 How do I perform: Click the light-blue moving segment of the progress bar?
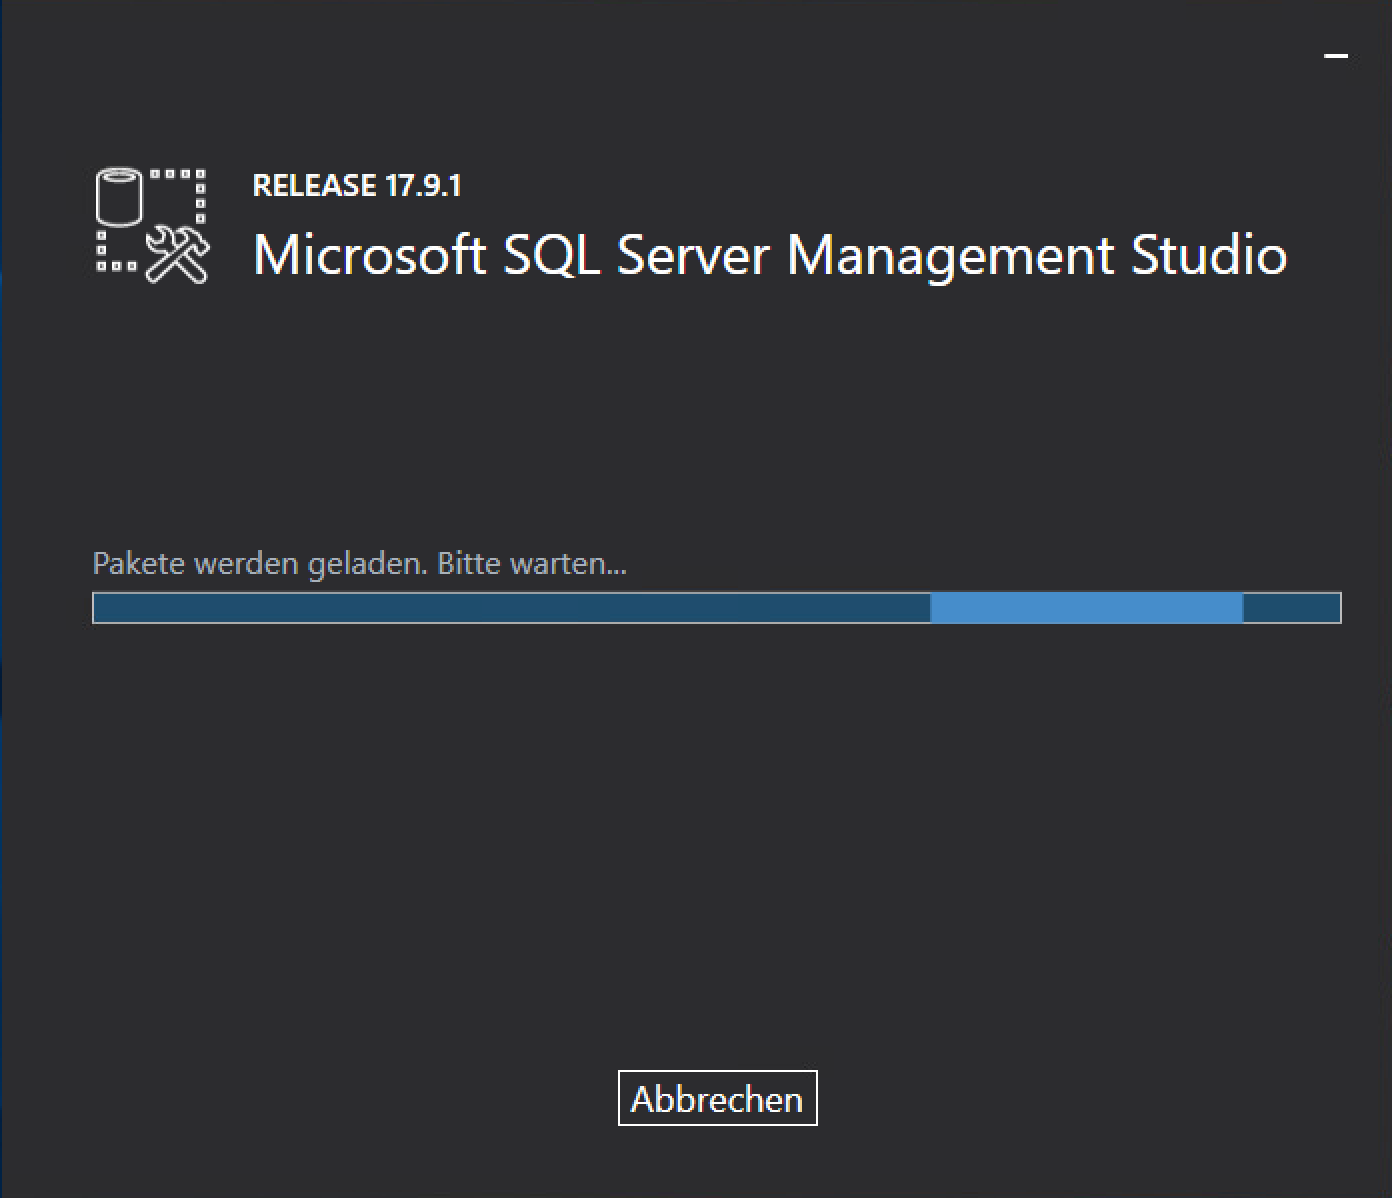point(1086,608)
